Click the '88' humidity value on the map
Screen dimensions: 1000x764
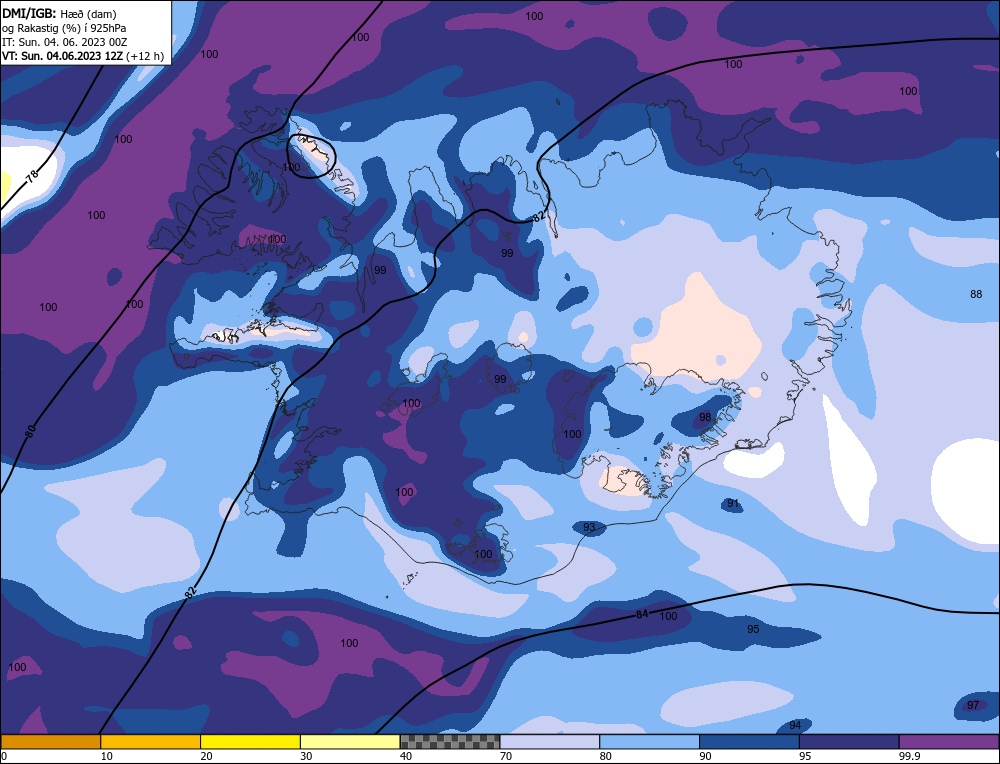click(x=976, y=294)
